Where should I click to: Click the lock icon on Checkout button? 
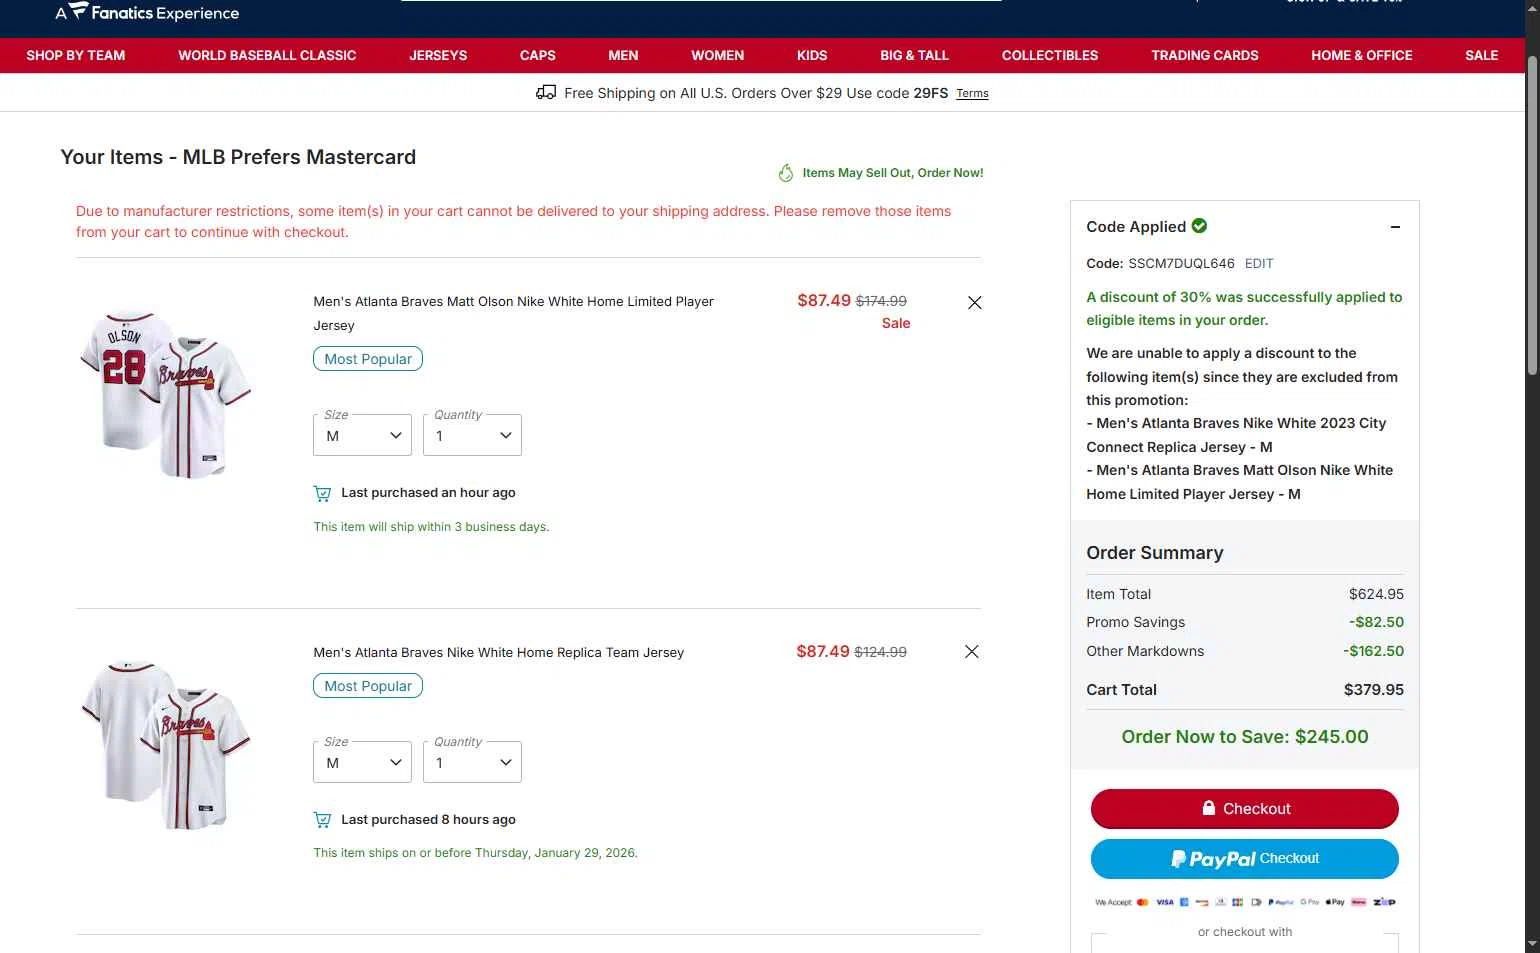1209,808
